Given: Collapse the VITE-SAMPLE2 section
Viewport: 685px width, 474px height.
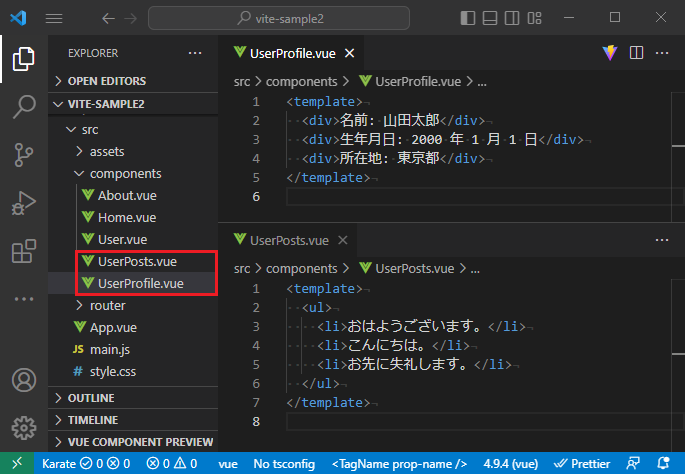Looking at the screenshot, I should tap(133, 104).
